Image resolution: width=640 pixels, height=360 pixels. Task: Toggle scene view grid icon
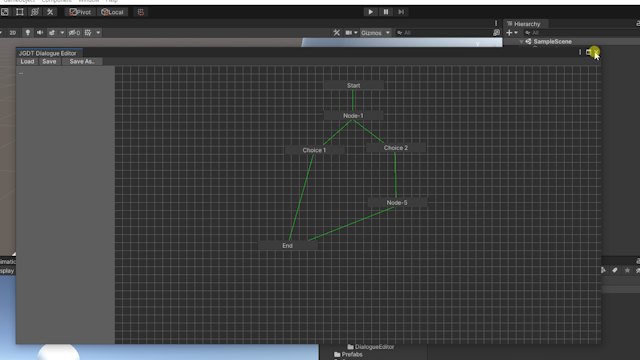88,33
